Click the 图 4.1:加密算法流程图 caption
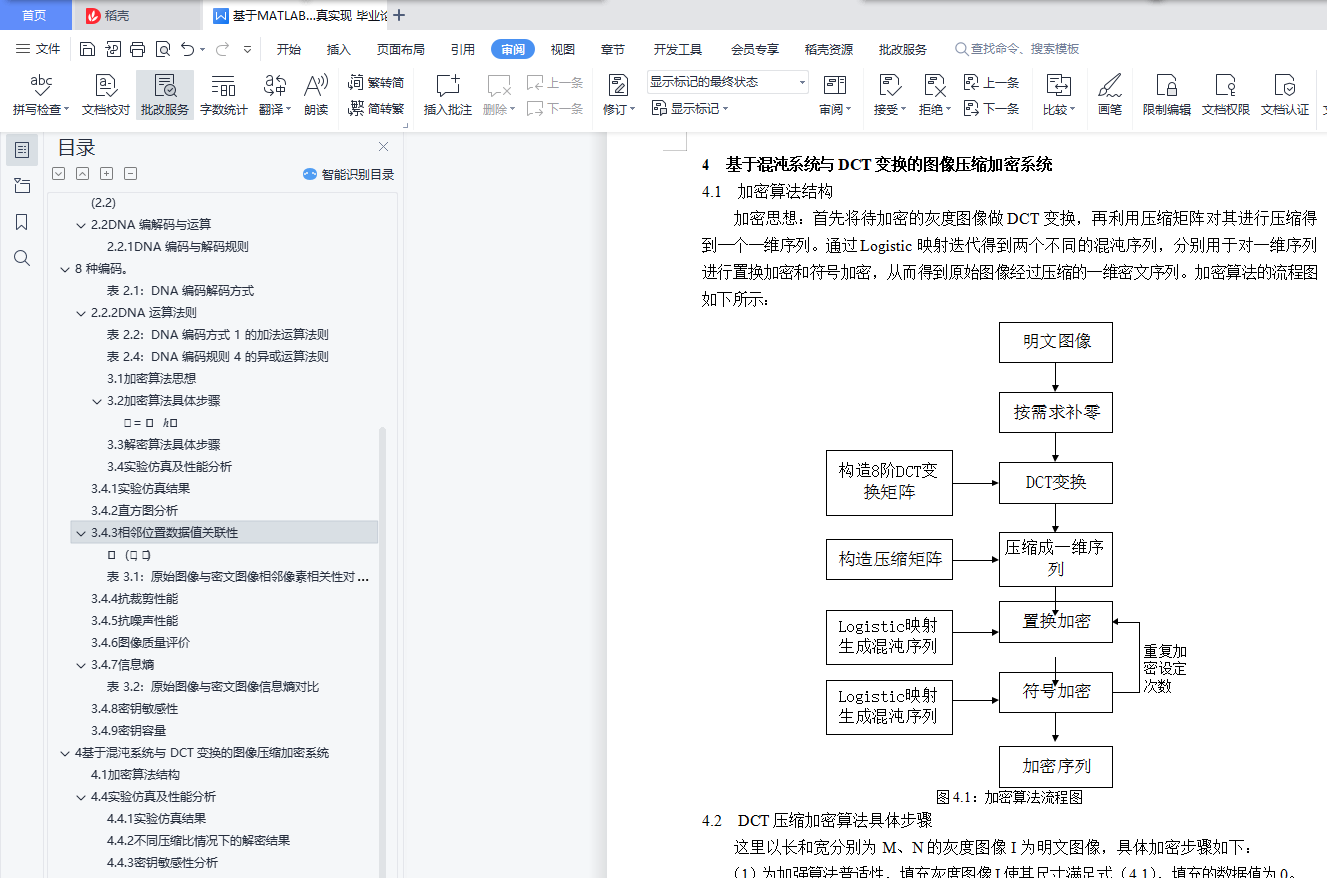Screen dimensions: 1327x878 tap(1010, 798)
